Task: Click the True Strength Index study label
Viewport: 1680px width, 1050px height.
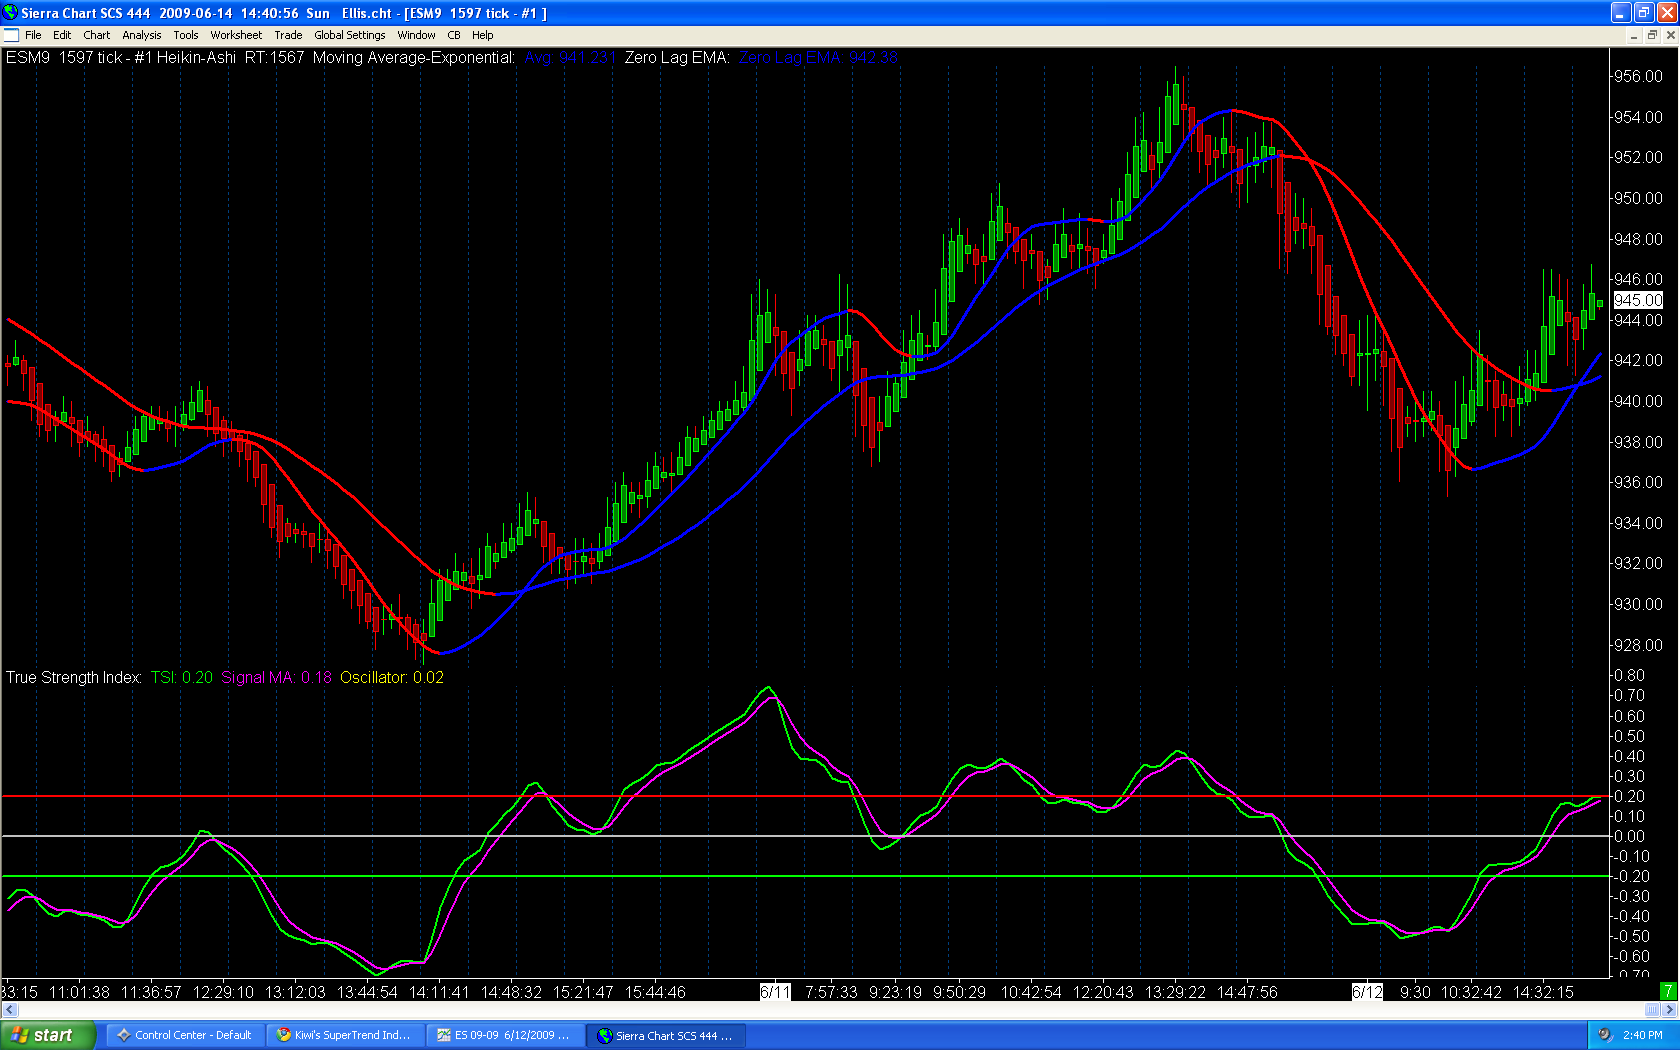Action: click(x=74, y=677)
